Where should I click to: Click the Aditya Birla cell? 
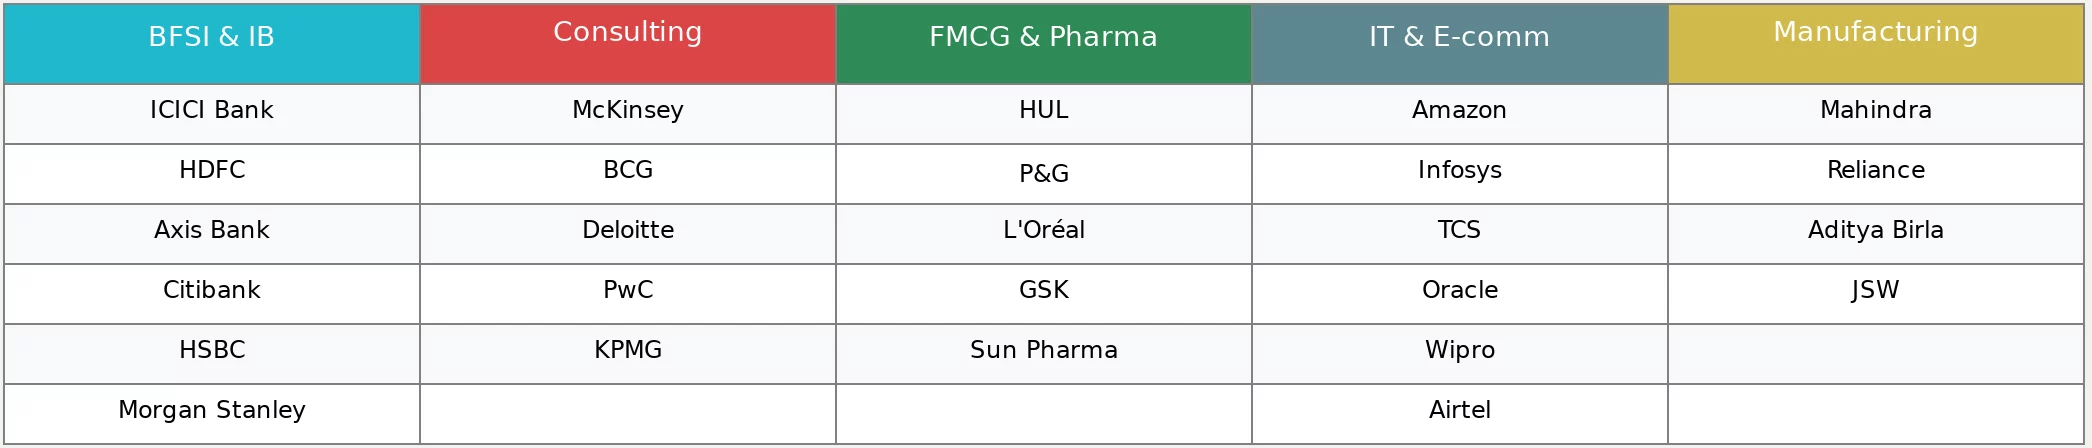coord(1875,231)
